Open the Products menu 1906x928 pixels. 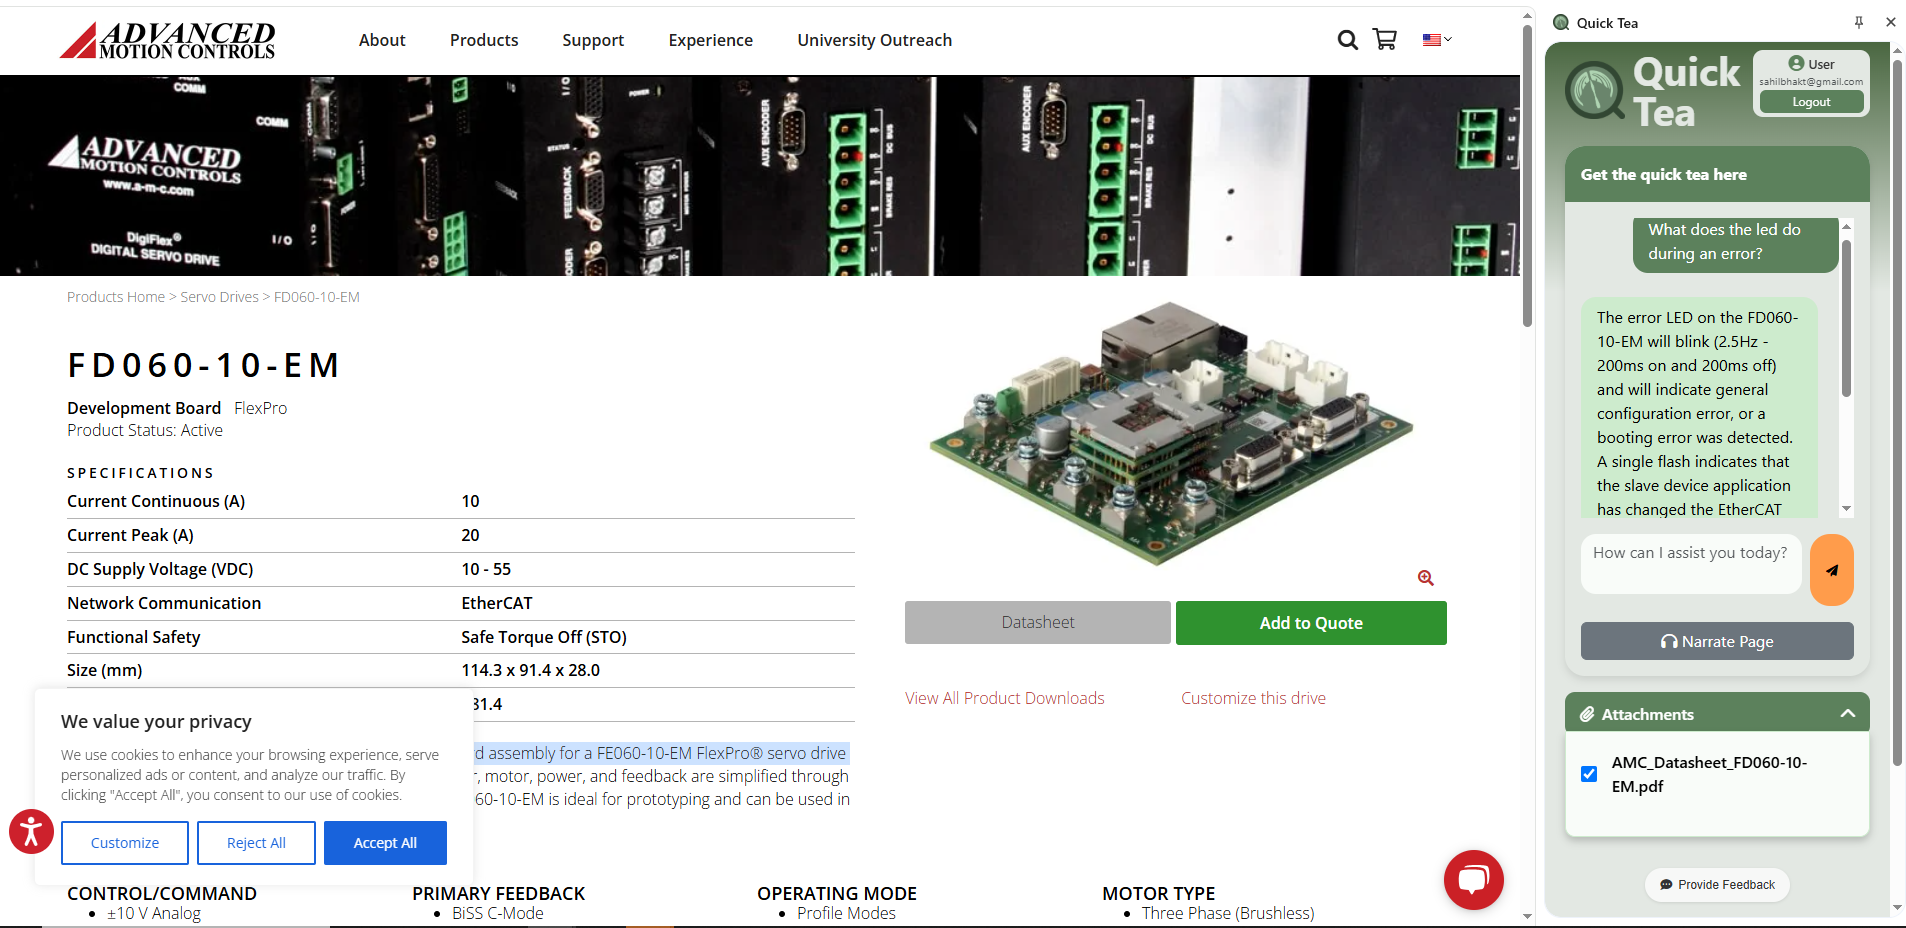[484, 40]
